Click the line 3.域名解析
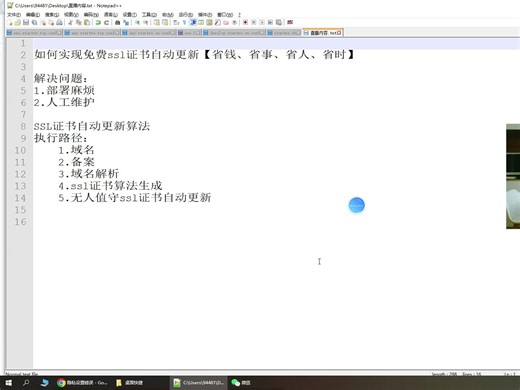This screenshot has width=520, height=390. click(x=89, y=174)
